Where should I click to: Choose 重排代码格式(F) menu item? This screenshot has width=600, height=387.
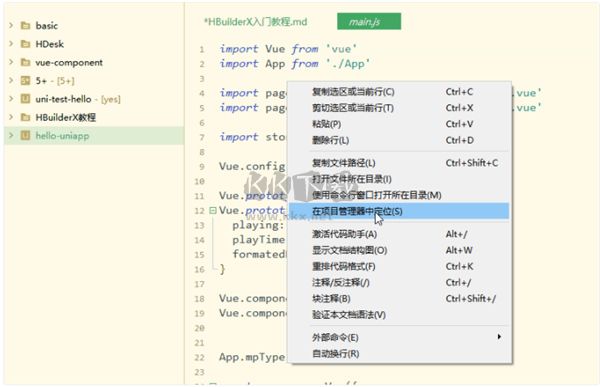coord(399,266)
